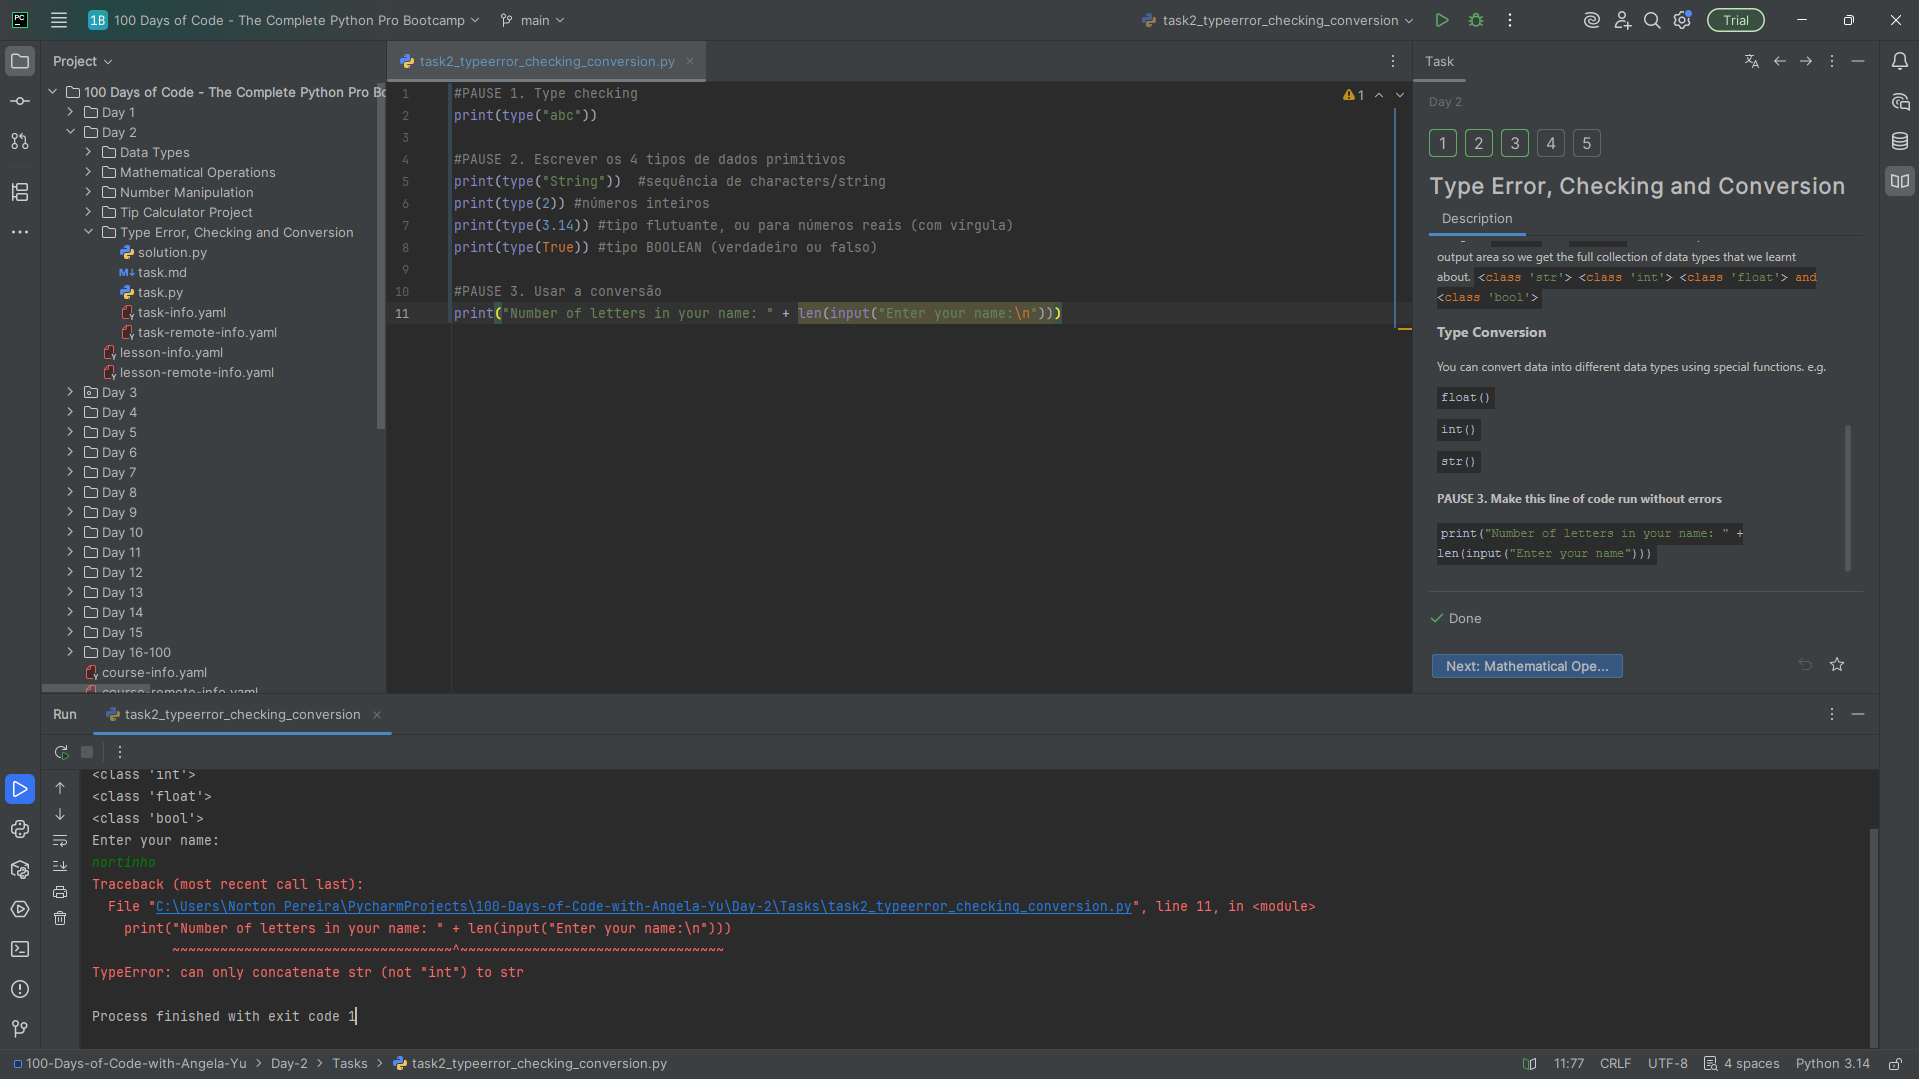Toggle soft-wrap in the Run output
The height and width of the screenshot is (1079, 1919).
pos(61,841)
